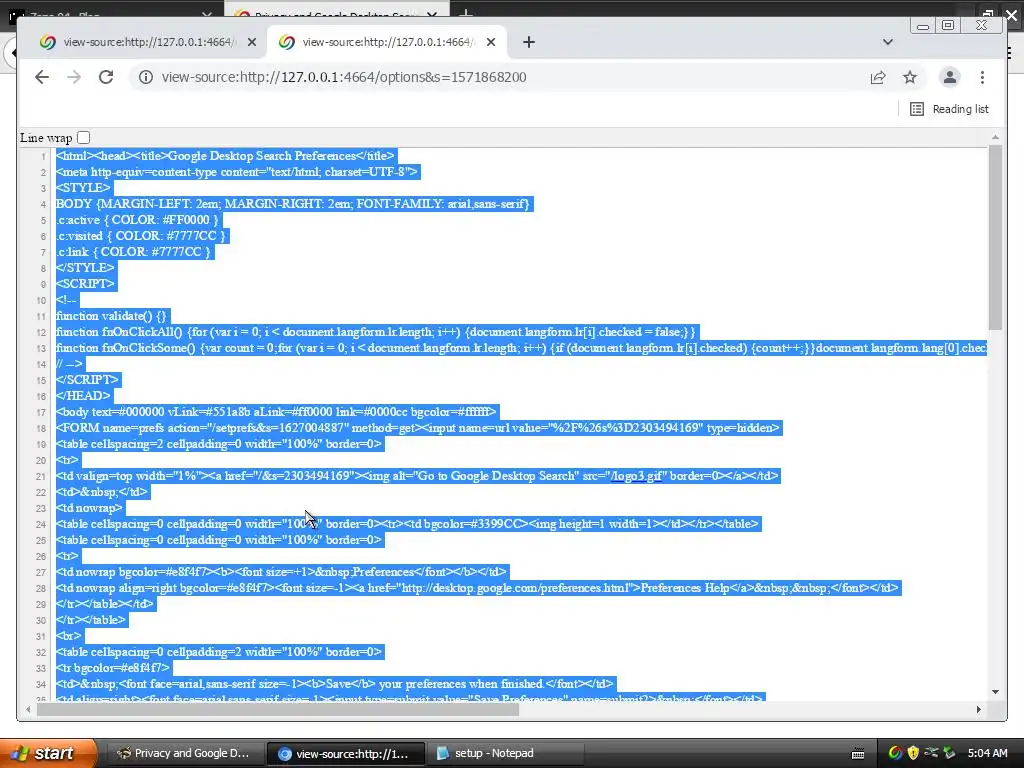Open the Reading list panel
Viewport: 1024px width, 768px height.
click(x=950, y=109)
